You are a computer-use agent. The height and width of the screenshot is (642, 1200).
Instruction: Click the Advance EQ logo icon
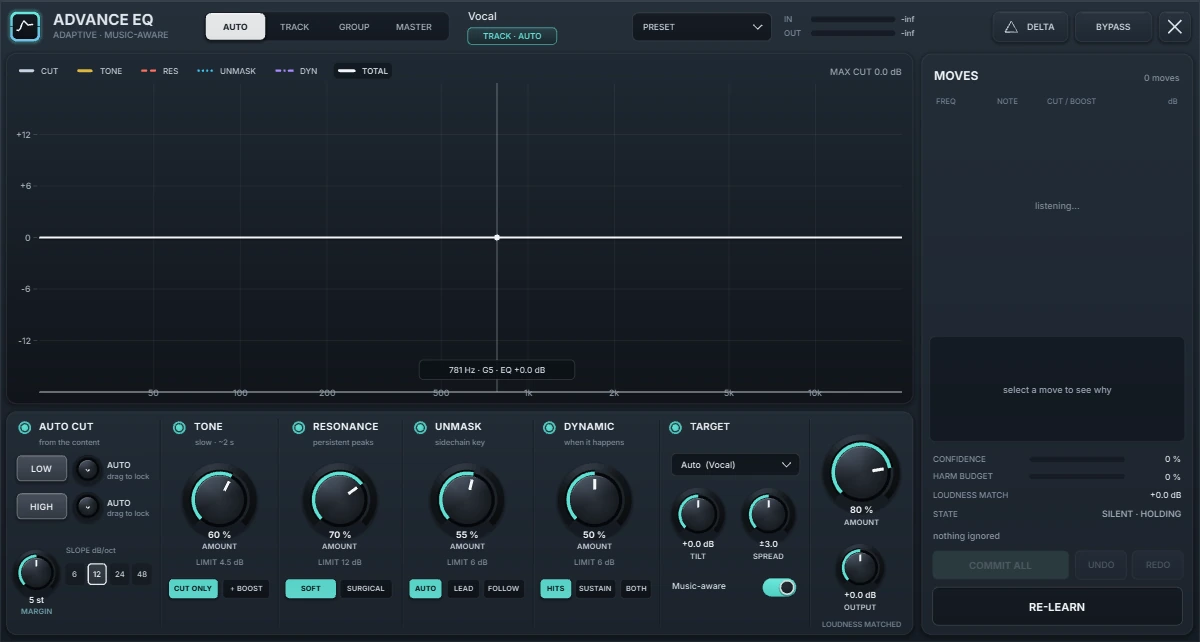[26, 27]
